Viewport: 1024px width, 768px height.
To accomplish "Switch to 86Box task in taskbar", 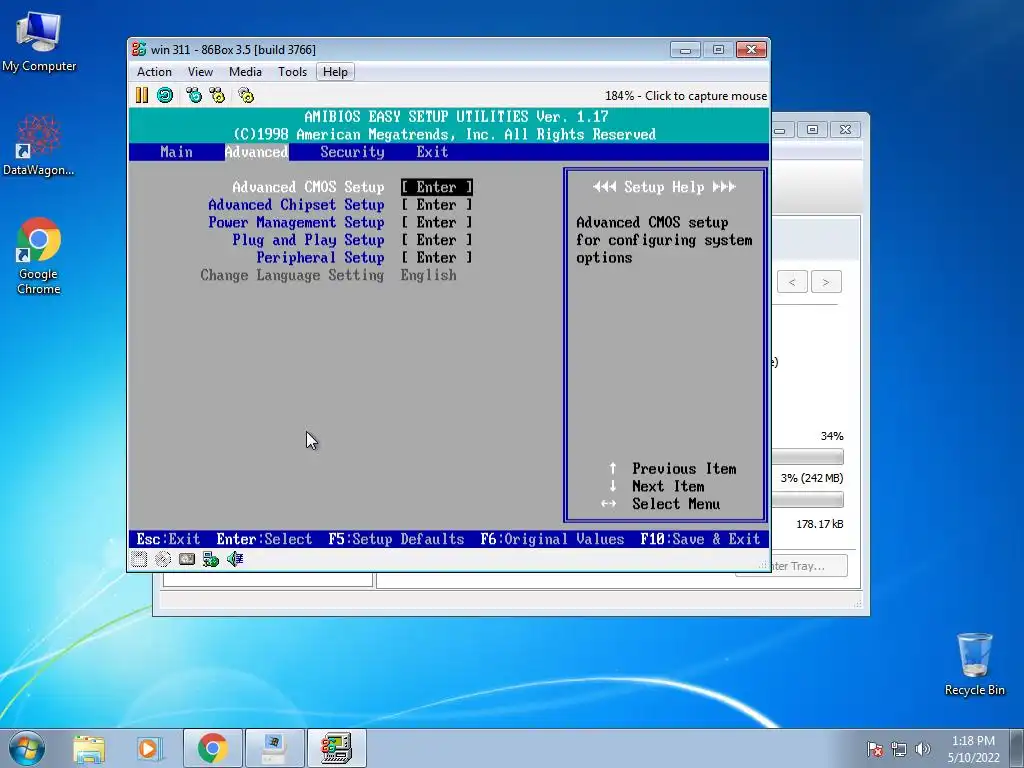I will coord(336,748).
